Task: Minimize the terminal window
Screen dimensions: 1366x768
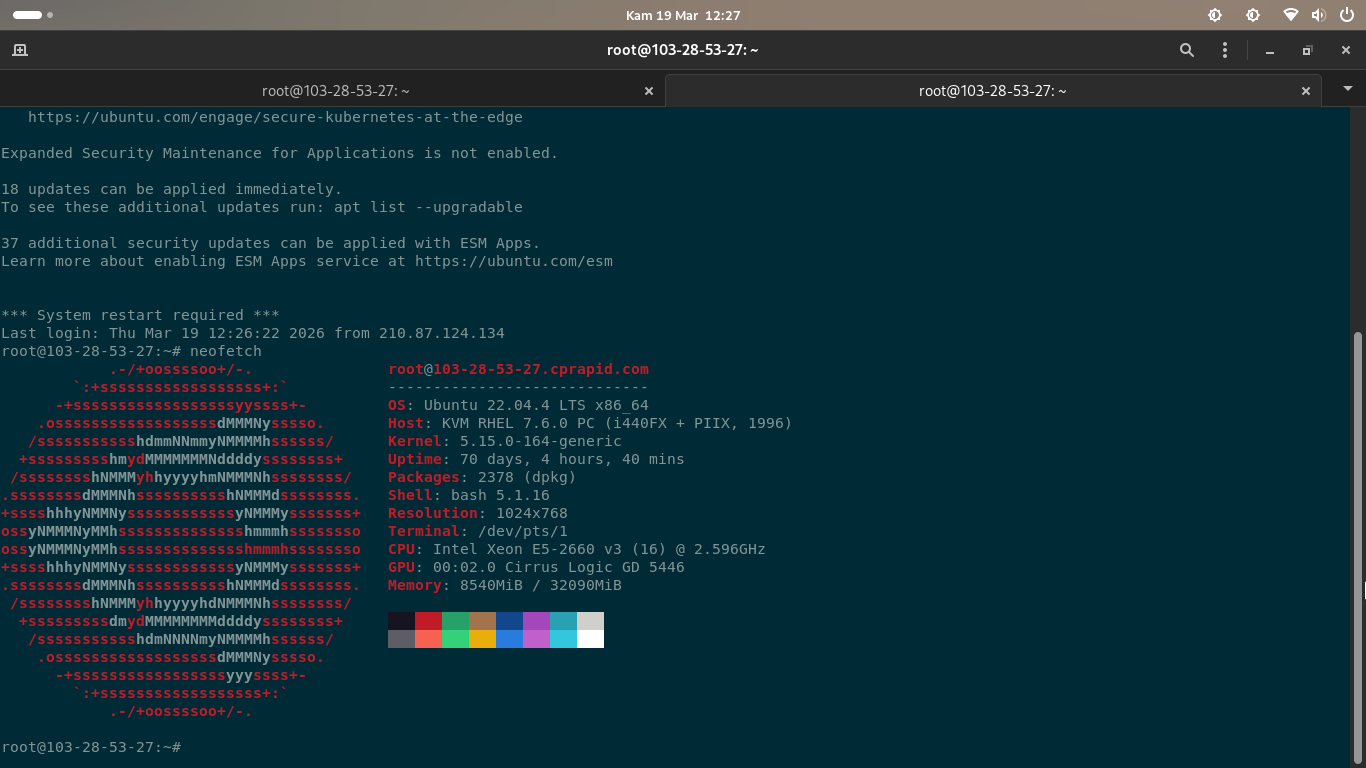Action: click(x=1269, y=51)
